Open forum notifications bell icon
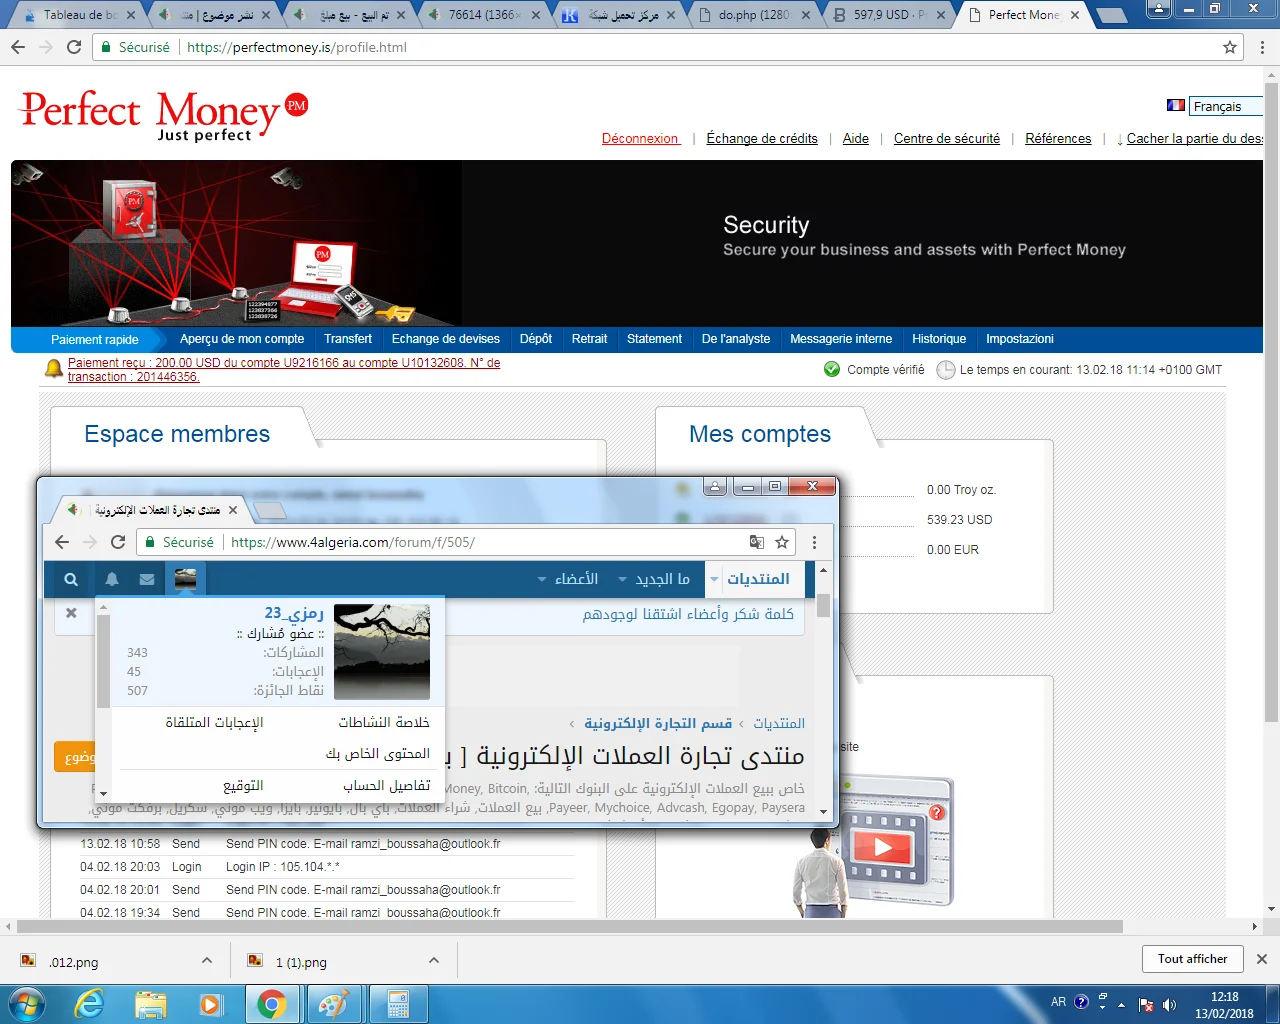Viewport: 1280px width, 1024px height. tap(112, 579)
